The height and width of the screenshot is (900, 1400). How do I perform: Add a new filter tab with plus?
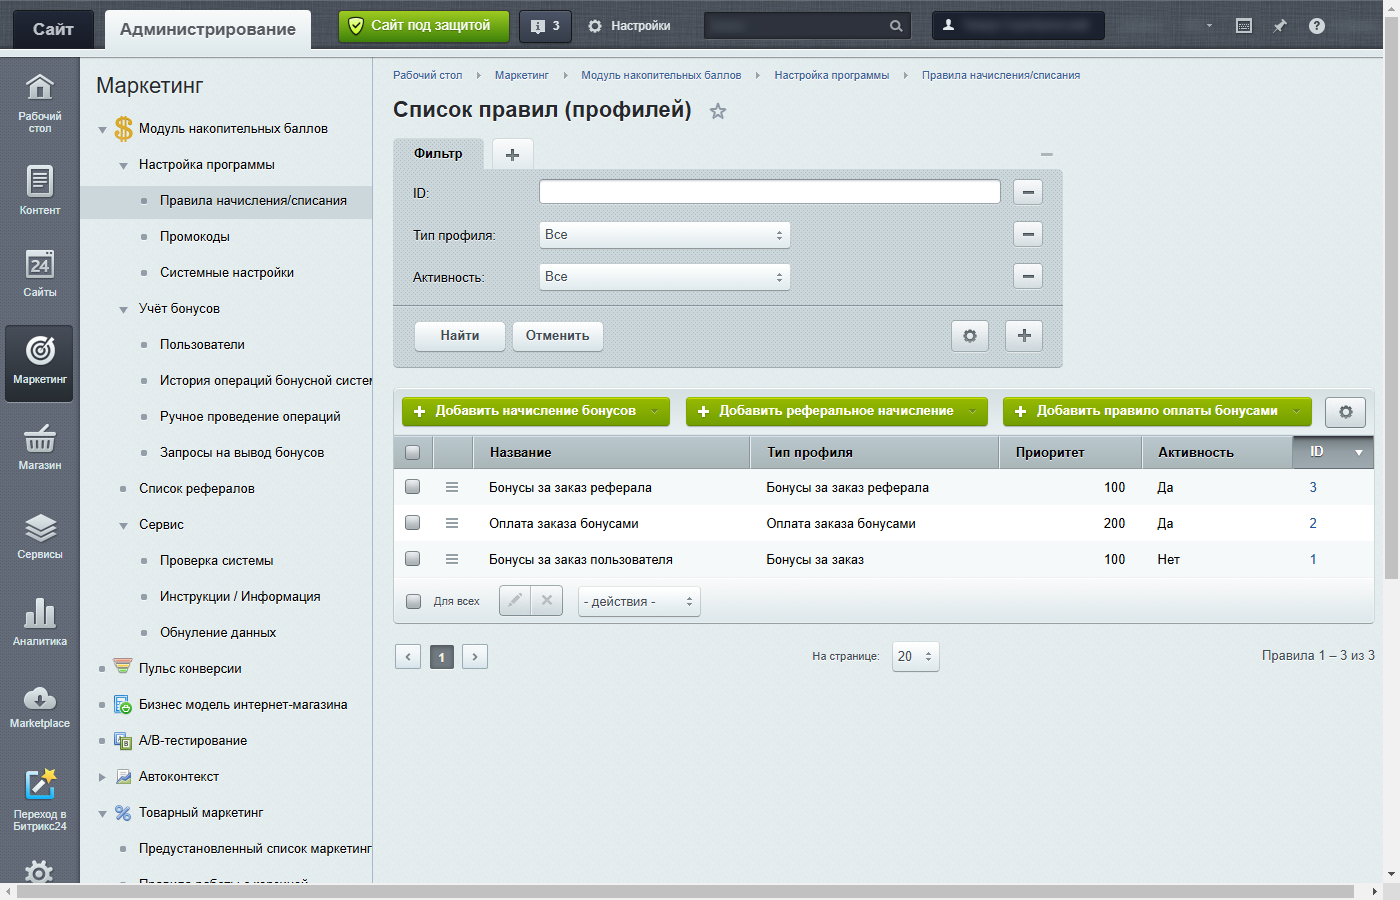point(512,154)
